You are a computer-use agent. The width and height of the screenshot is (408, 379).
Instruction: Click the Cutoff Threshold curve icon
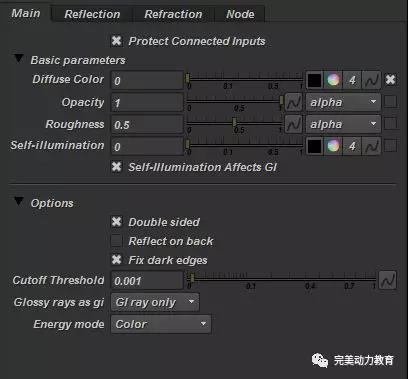[388, 280]
